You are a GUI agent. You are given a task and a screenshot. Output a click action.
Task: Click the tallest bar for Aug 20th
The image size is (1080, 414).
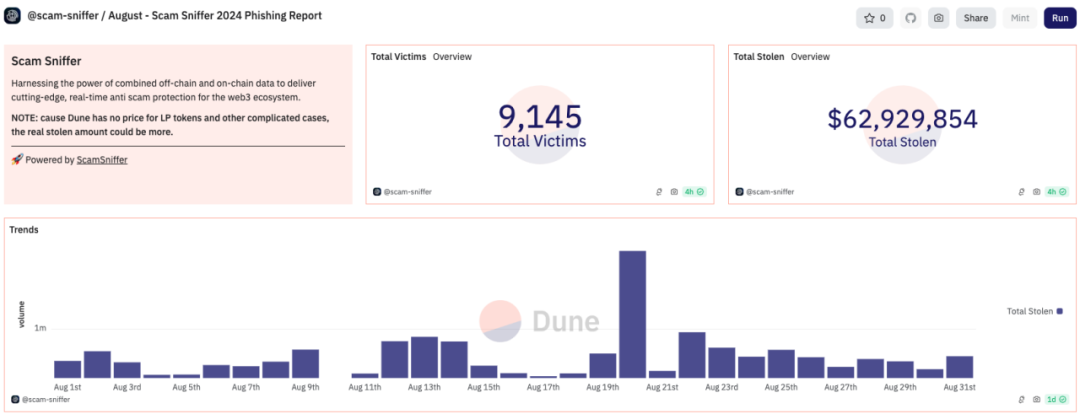pyautogui.click(x=632, y=313)
